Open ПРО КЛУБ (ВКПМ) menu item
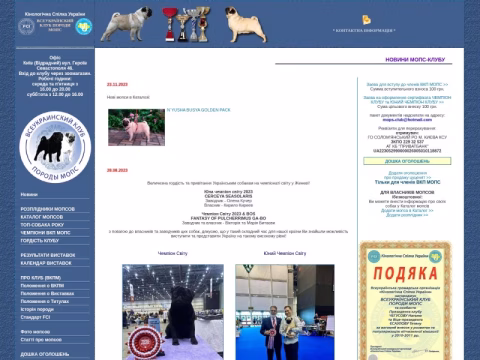This screenshot has height=360, width=480. 41,278
